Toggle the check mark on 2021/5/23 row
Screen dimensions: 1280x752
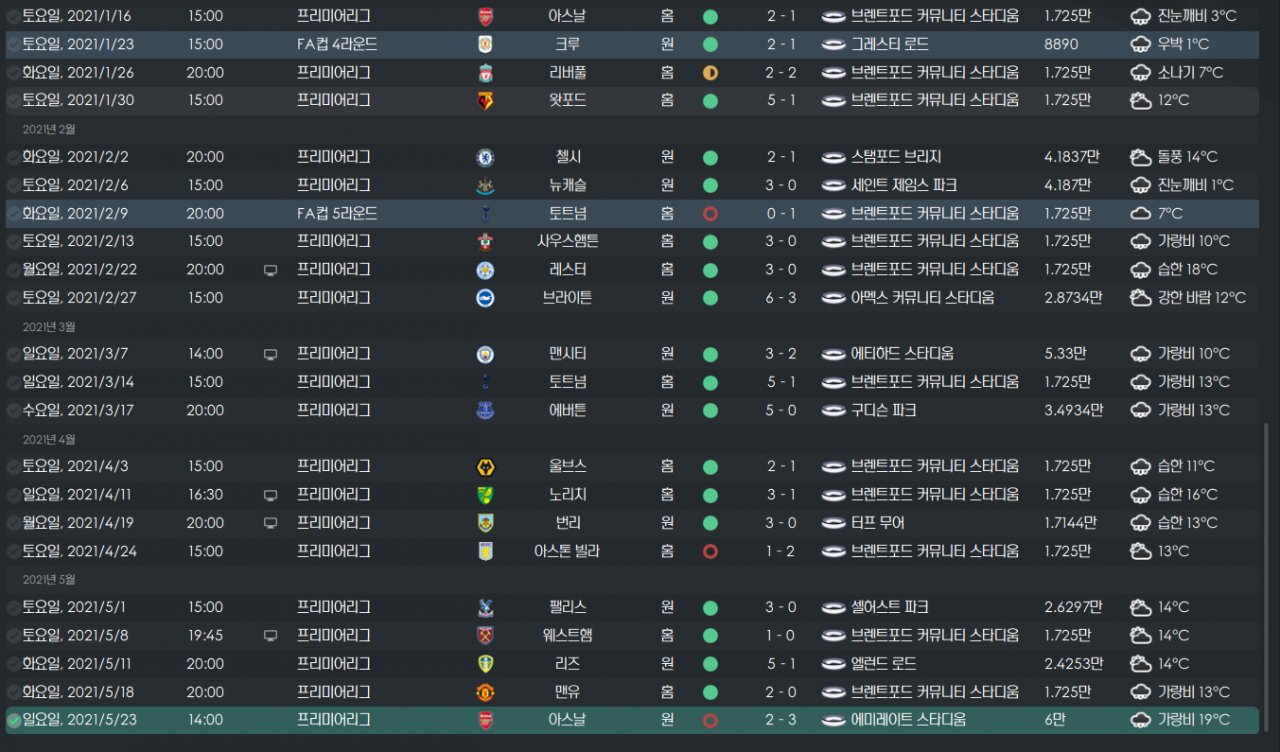point(14,720)
